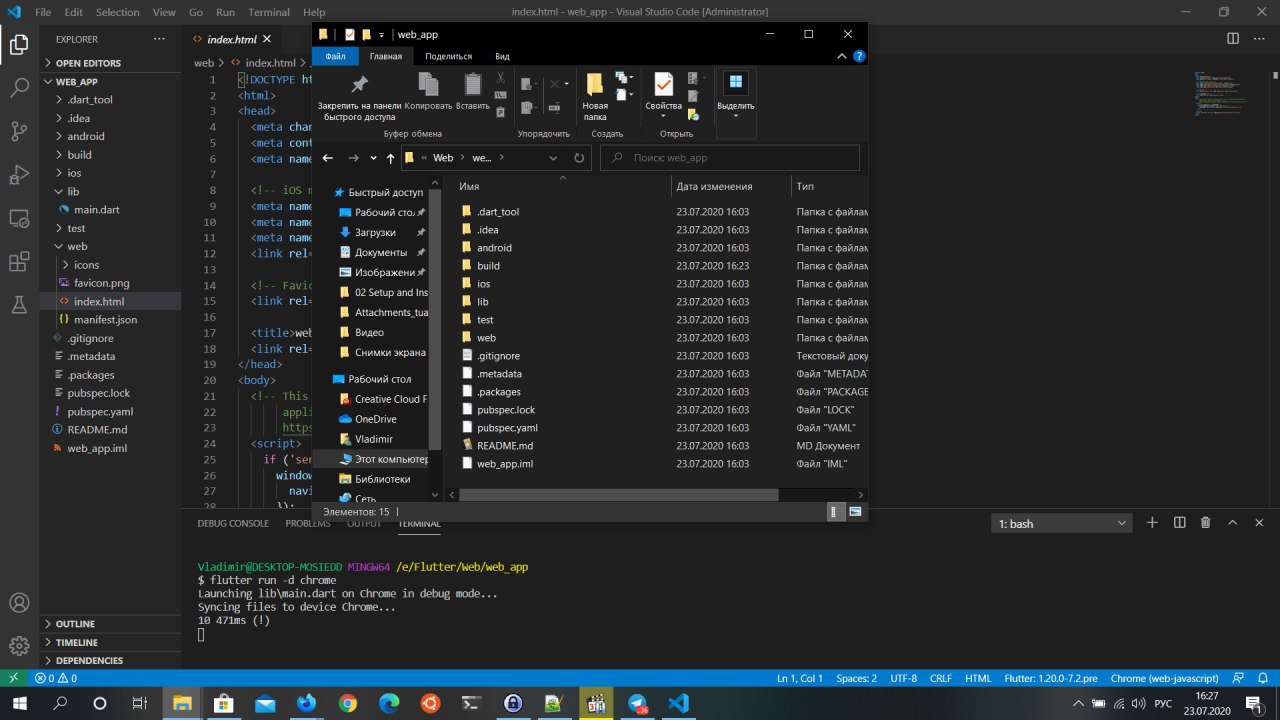Click the Copy (Копировать) ribbon icon
Viewport: 1280px width, 720px height.
[428, 85]
